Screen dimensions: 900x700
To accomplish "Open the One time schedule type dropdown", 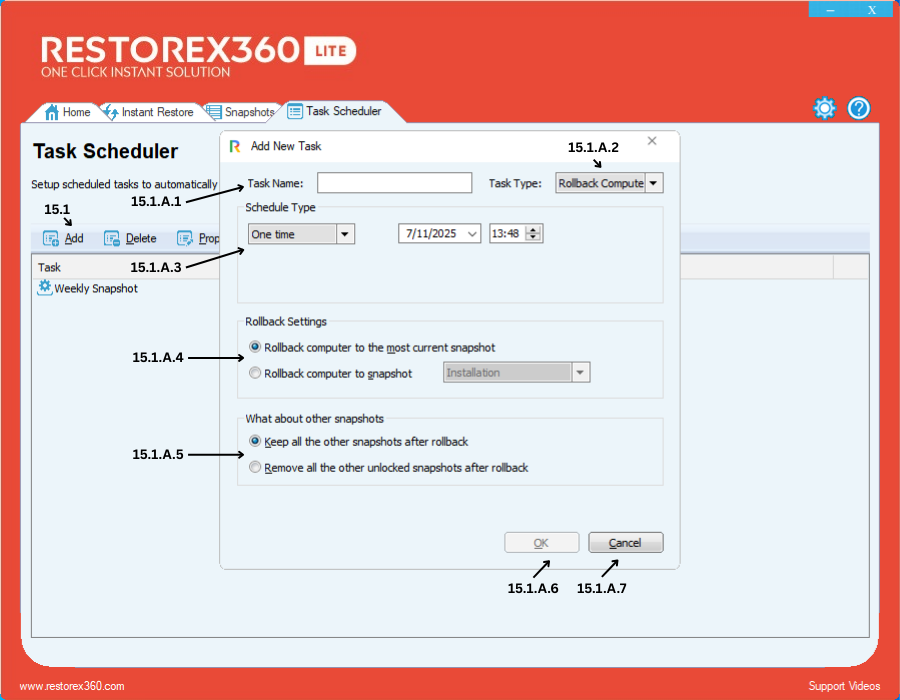I will click(x=345, y=234).
